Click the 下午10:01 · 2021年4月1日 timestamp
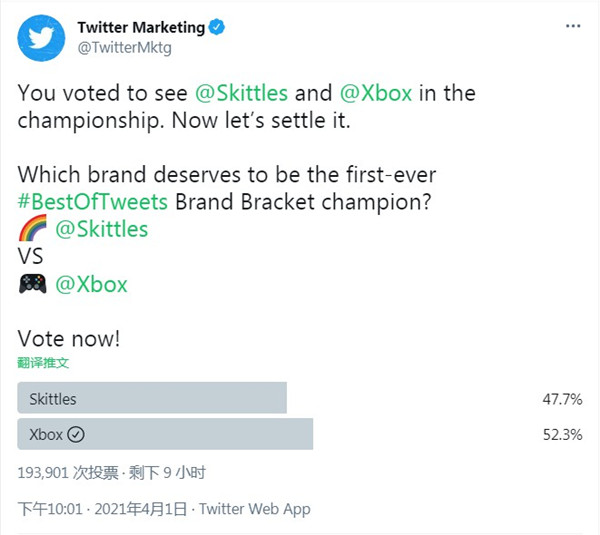This screenshot has height=535, width=600. point(102,509)
